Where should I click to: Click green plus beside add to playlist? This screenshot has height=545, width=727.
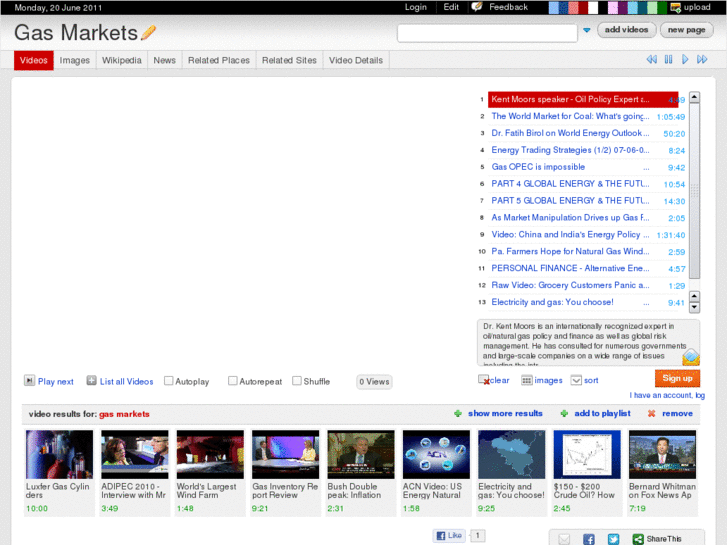click(564, 413)
